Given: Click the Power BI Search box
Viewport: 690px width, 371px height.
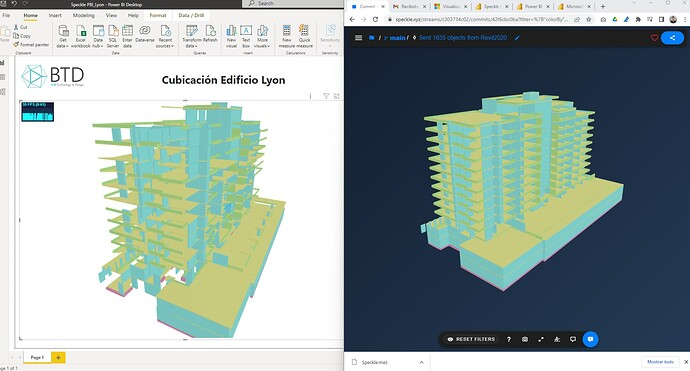Looking at the screenshot, I should pos(292,4).
